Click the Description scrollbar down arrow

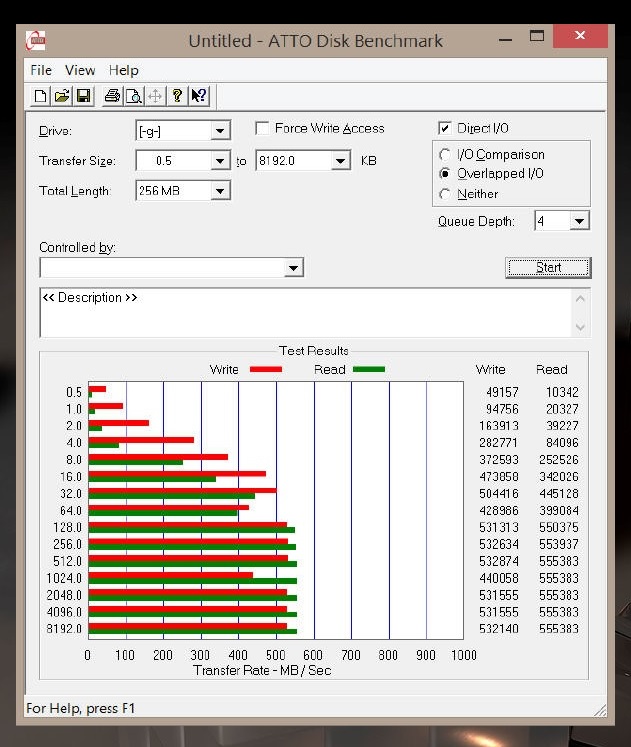pyautogui.click(x=580, y=327)
